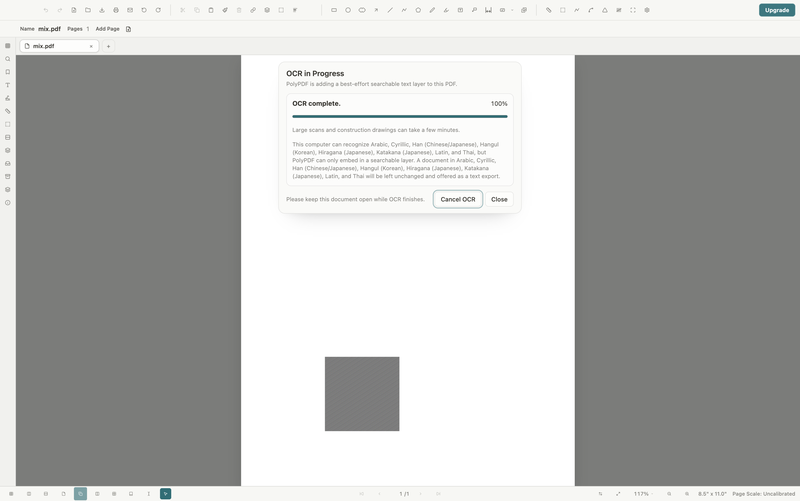Toggle the highlighted pan mode button in status bar

click(x=80, y=493)
